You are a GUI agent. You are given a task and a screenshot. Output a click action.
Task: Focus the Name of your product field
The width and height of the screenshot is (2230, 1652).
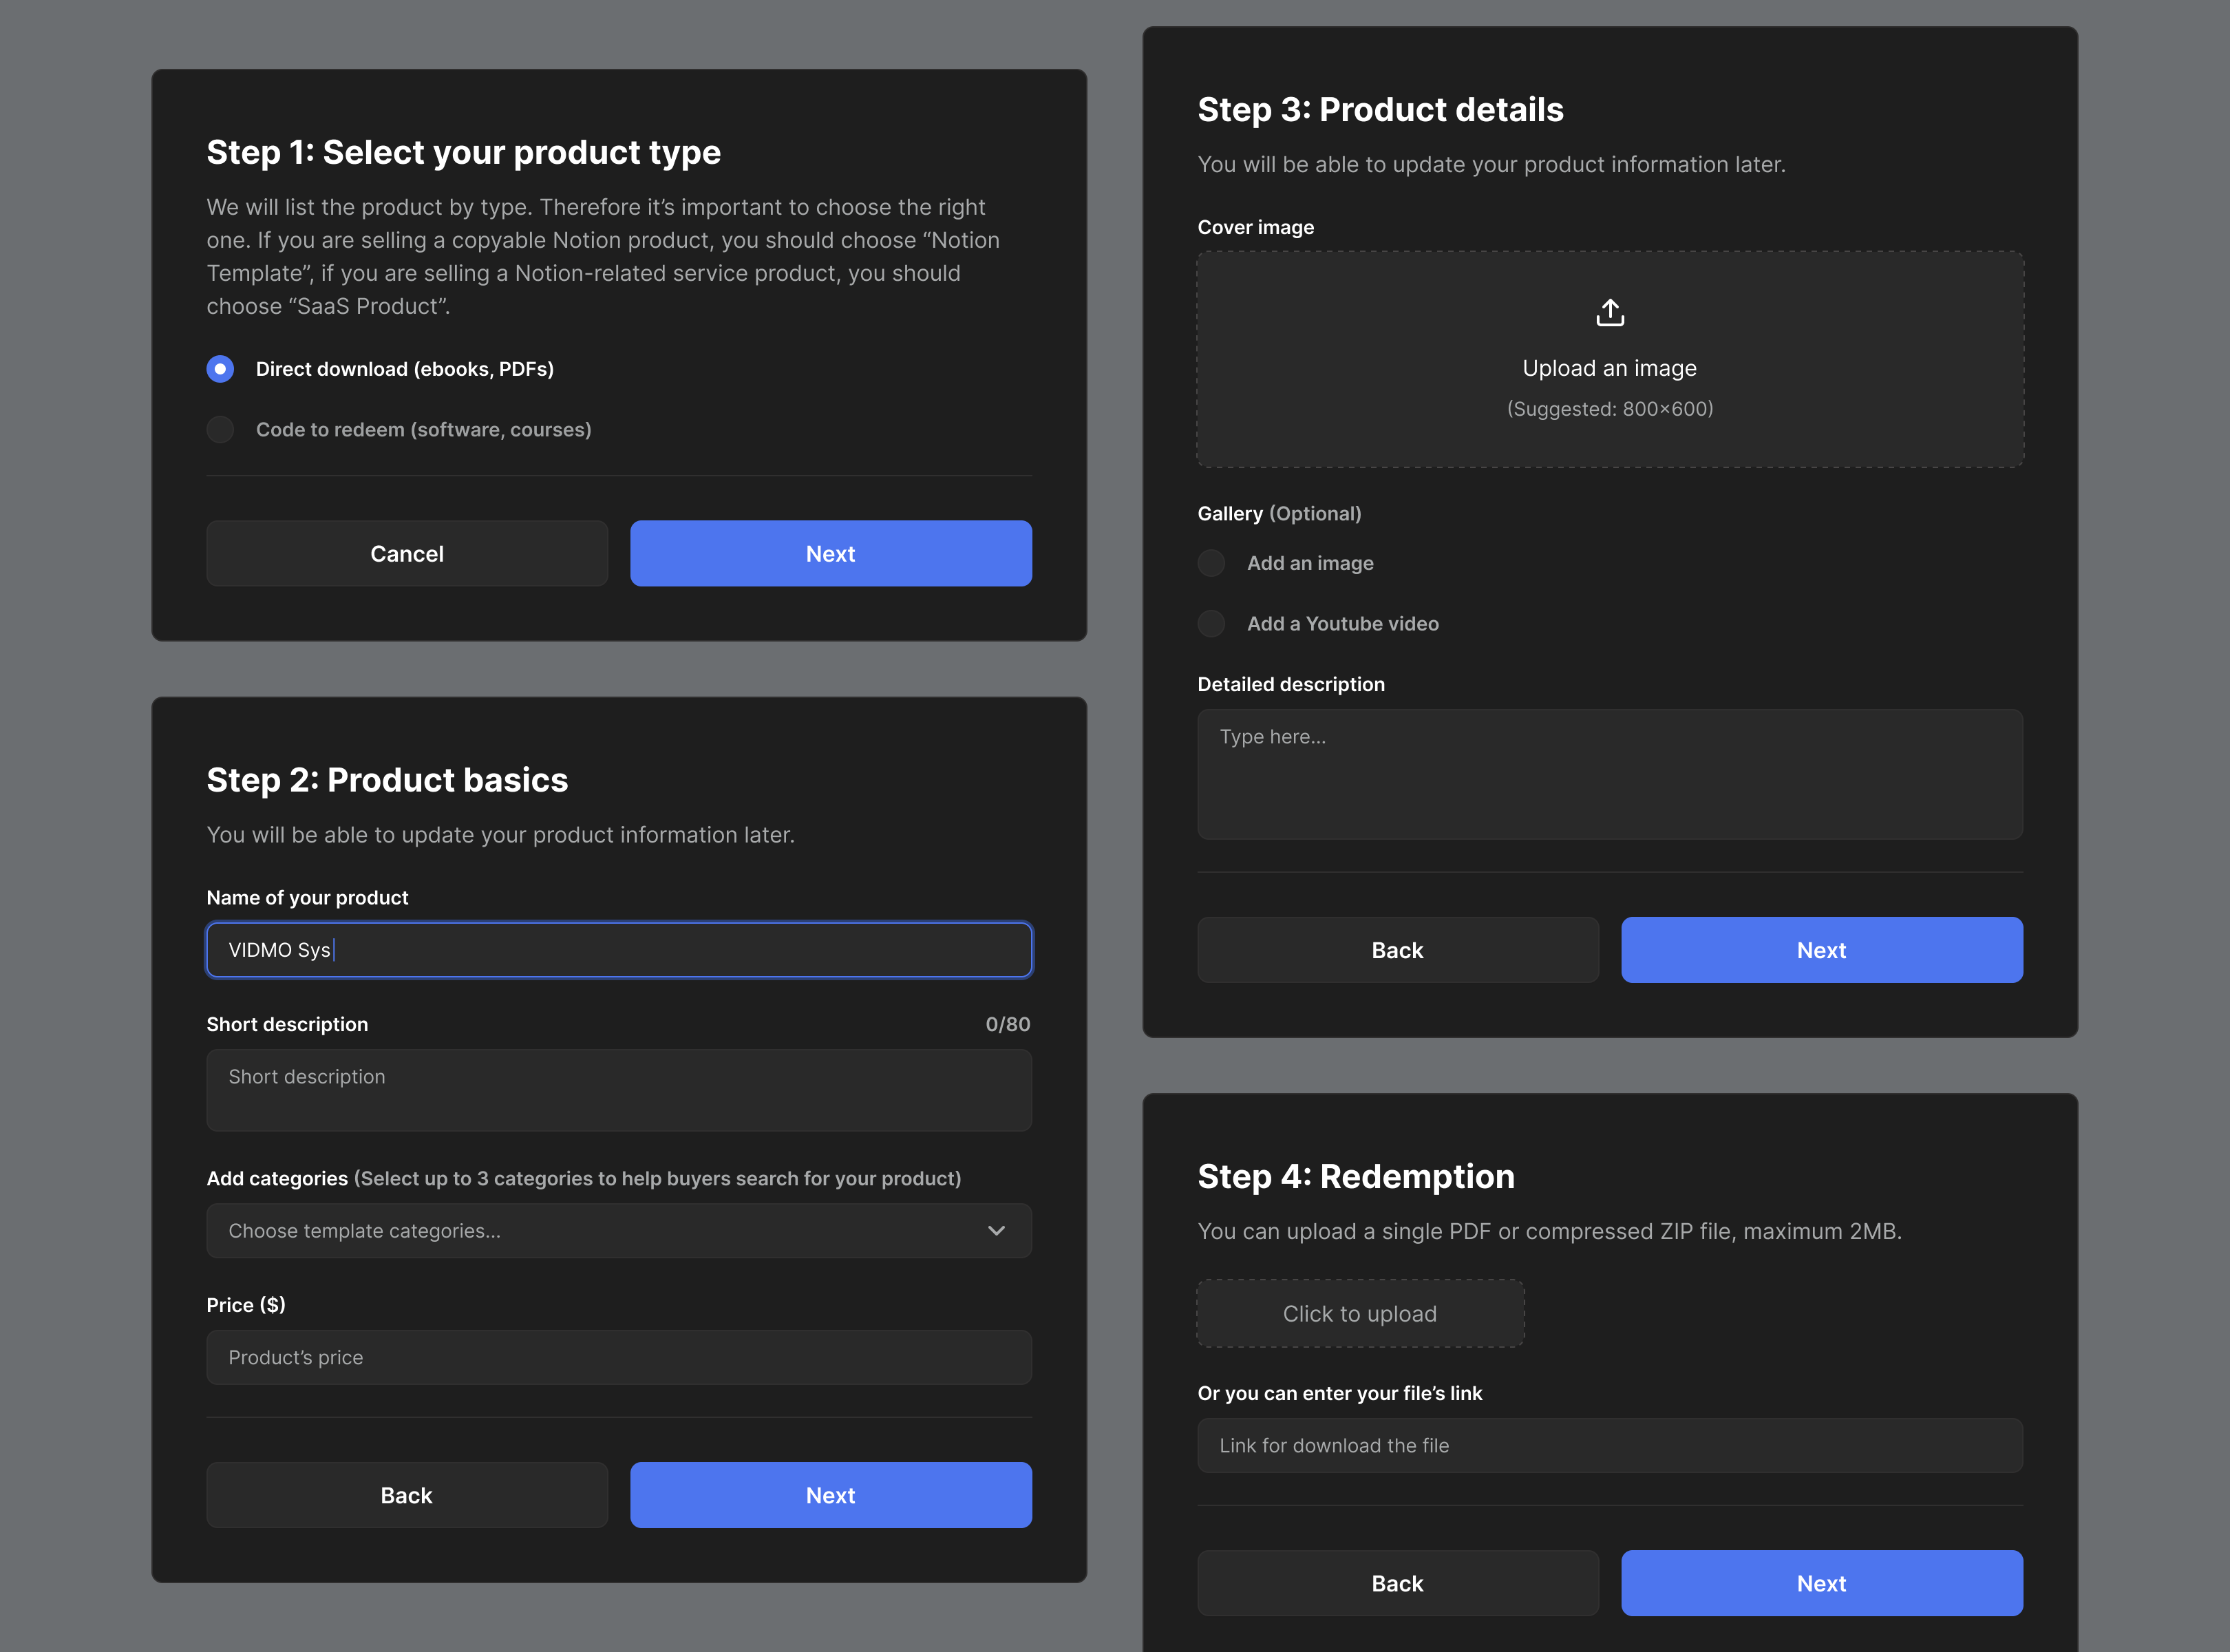click(x=618, y=950)
